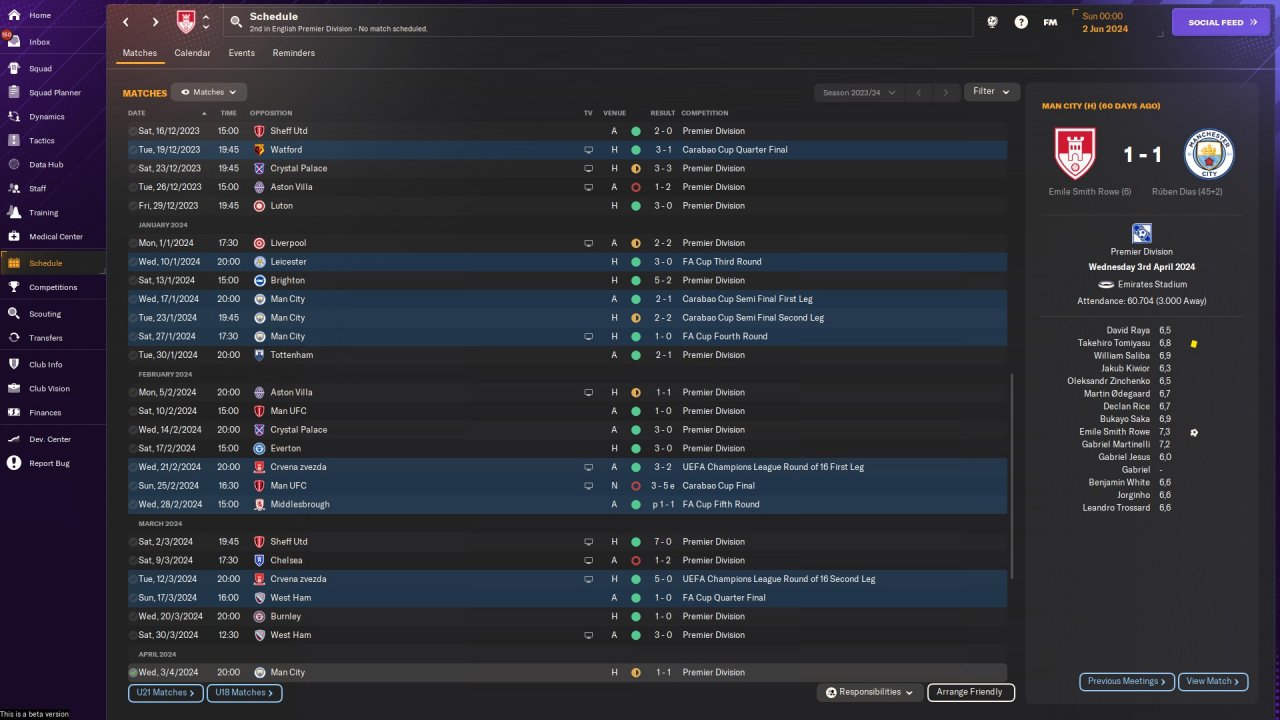Image resolution: width=1280 pixels, height=720 pixels.
Task: Open the Dev. Center icon
Action: click(14, 439)
